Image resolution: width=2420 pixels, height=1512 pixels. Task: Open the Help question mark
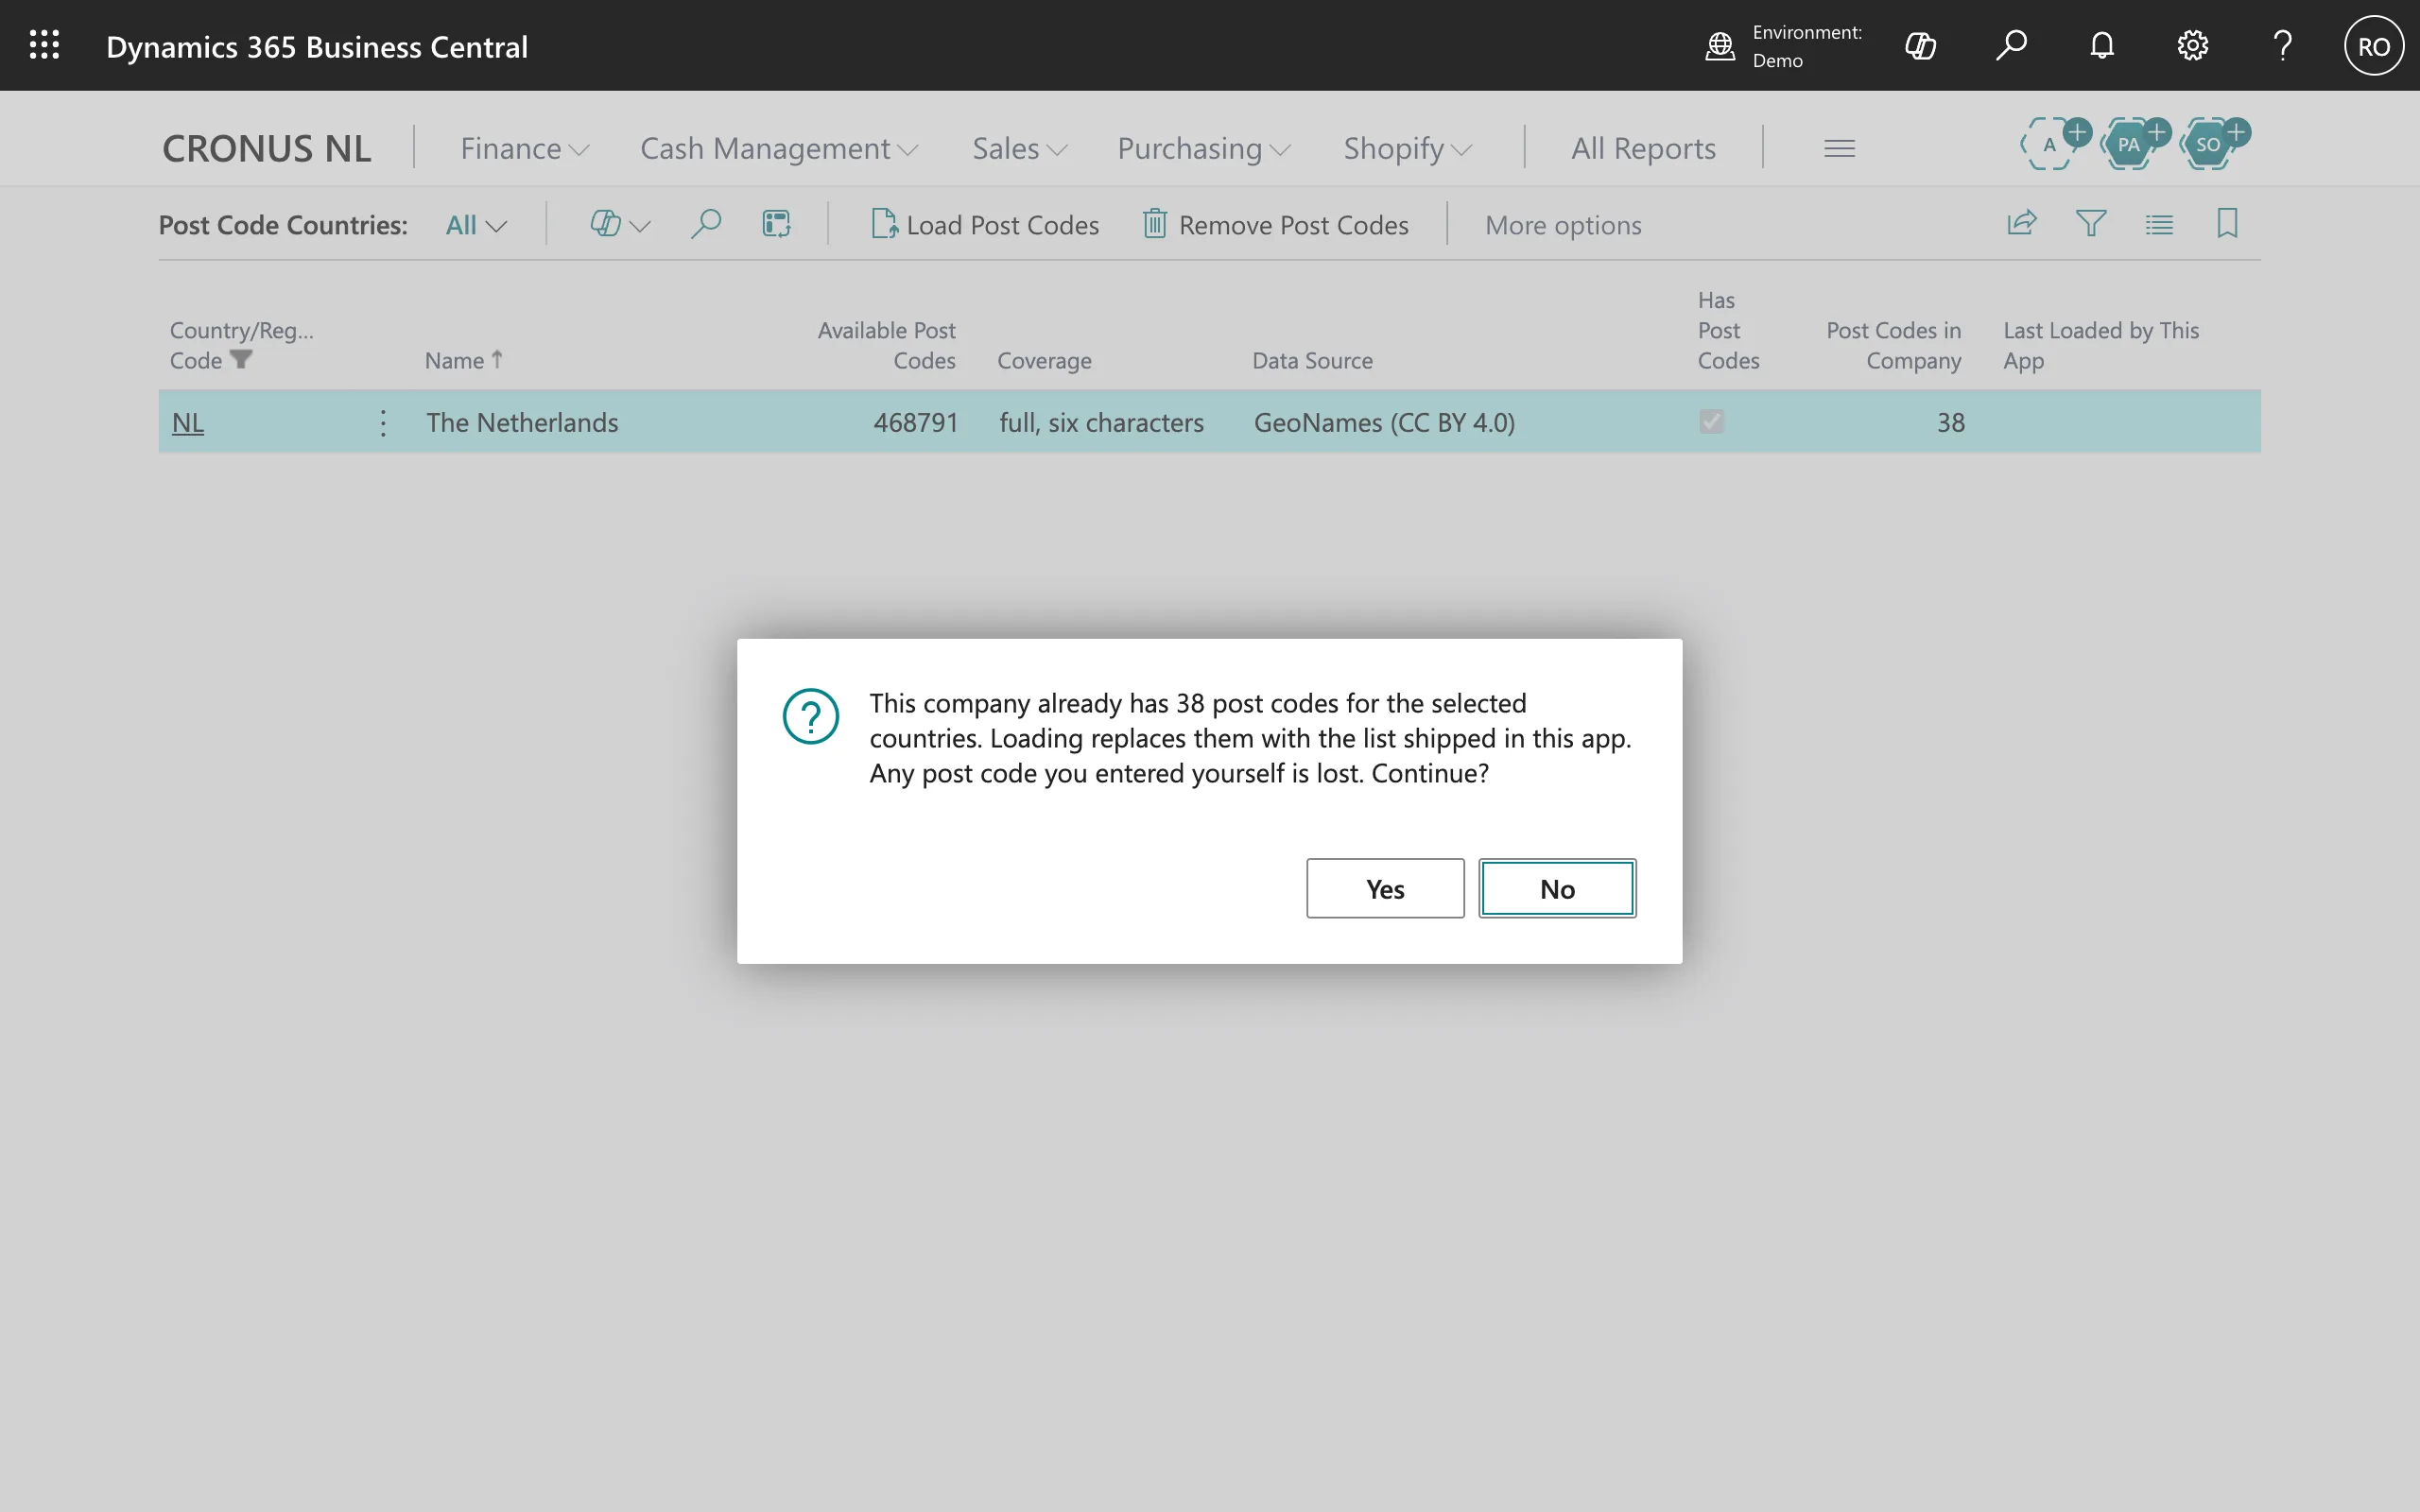(x=2283, y=46)
